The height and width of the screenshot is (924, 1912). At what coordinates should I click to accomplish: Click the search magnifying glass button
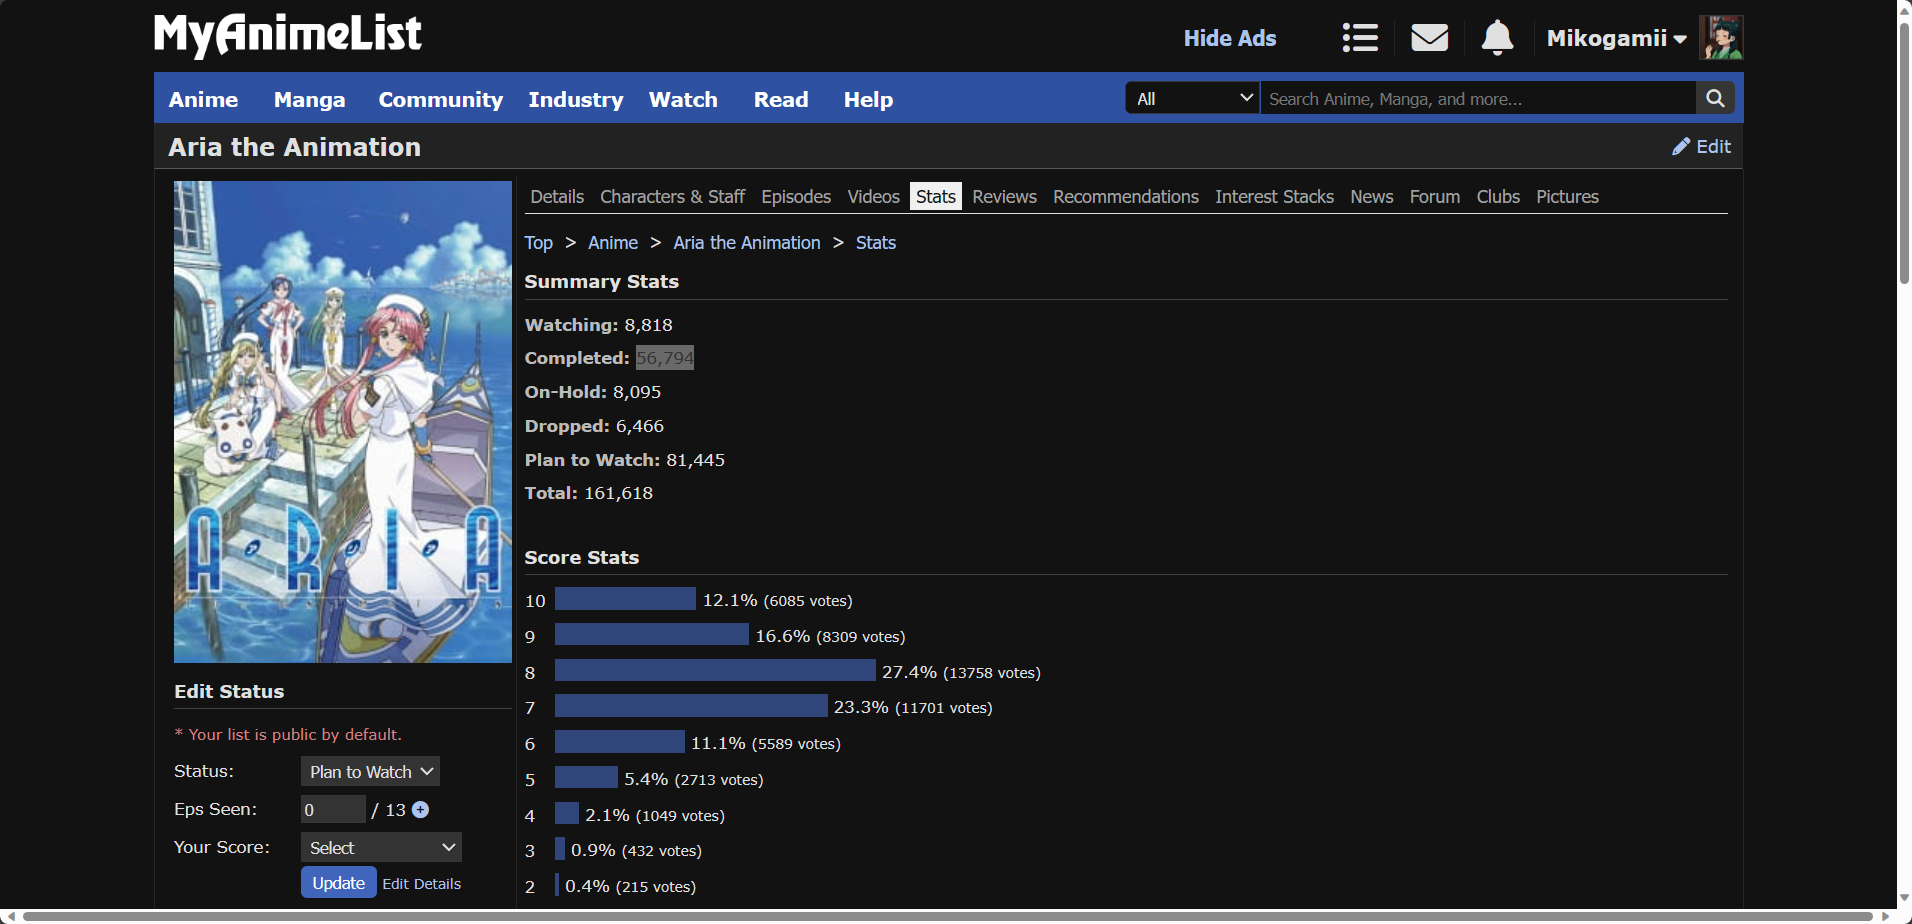point(1715,98)
